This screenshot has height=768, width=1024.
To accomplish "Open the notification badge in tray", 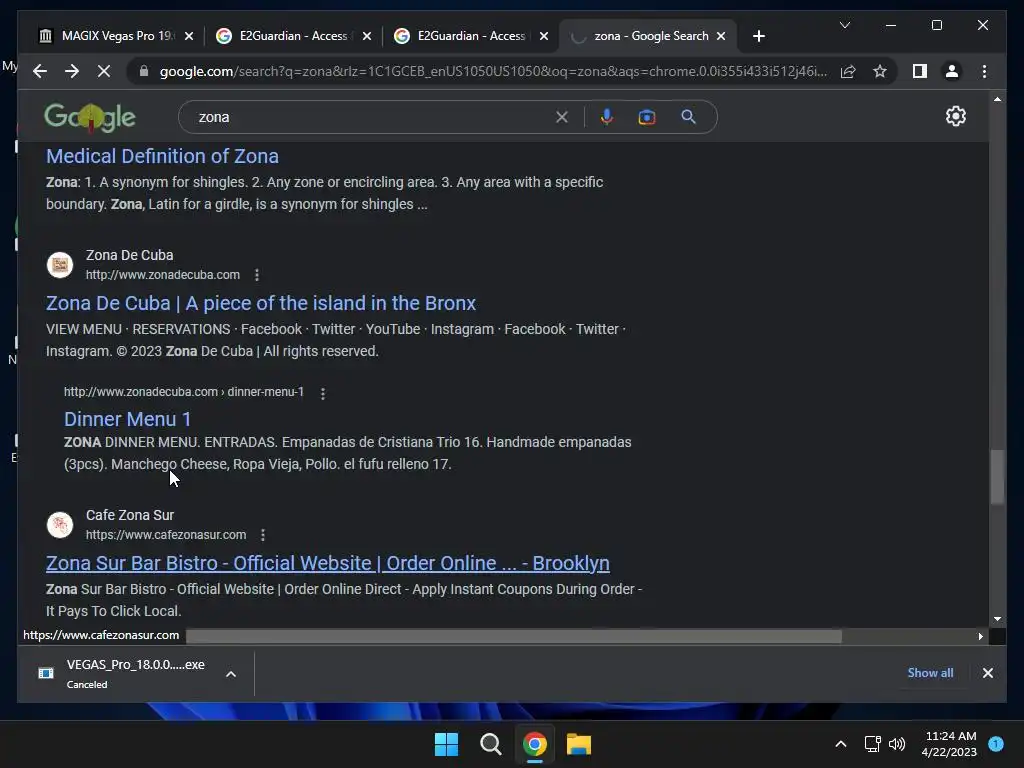I will (x=996, y=743).
